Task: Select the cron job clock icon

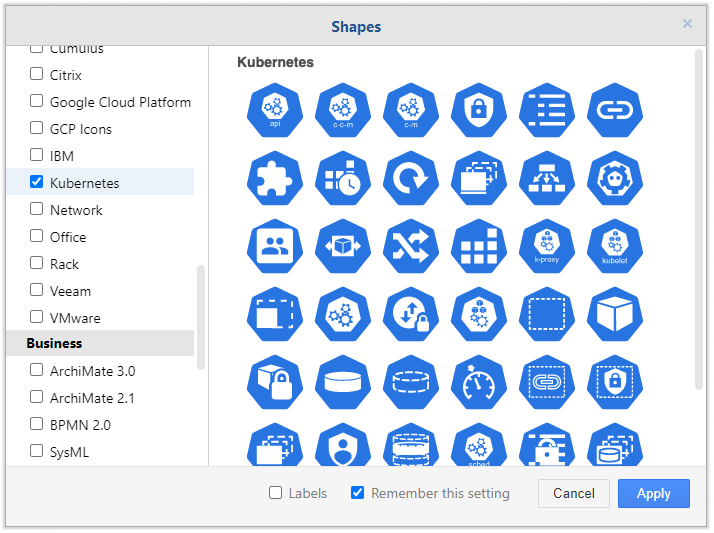Action: pyautogui.click(x=343, y=178)
